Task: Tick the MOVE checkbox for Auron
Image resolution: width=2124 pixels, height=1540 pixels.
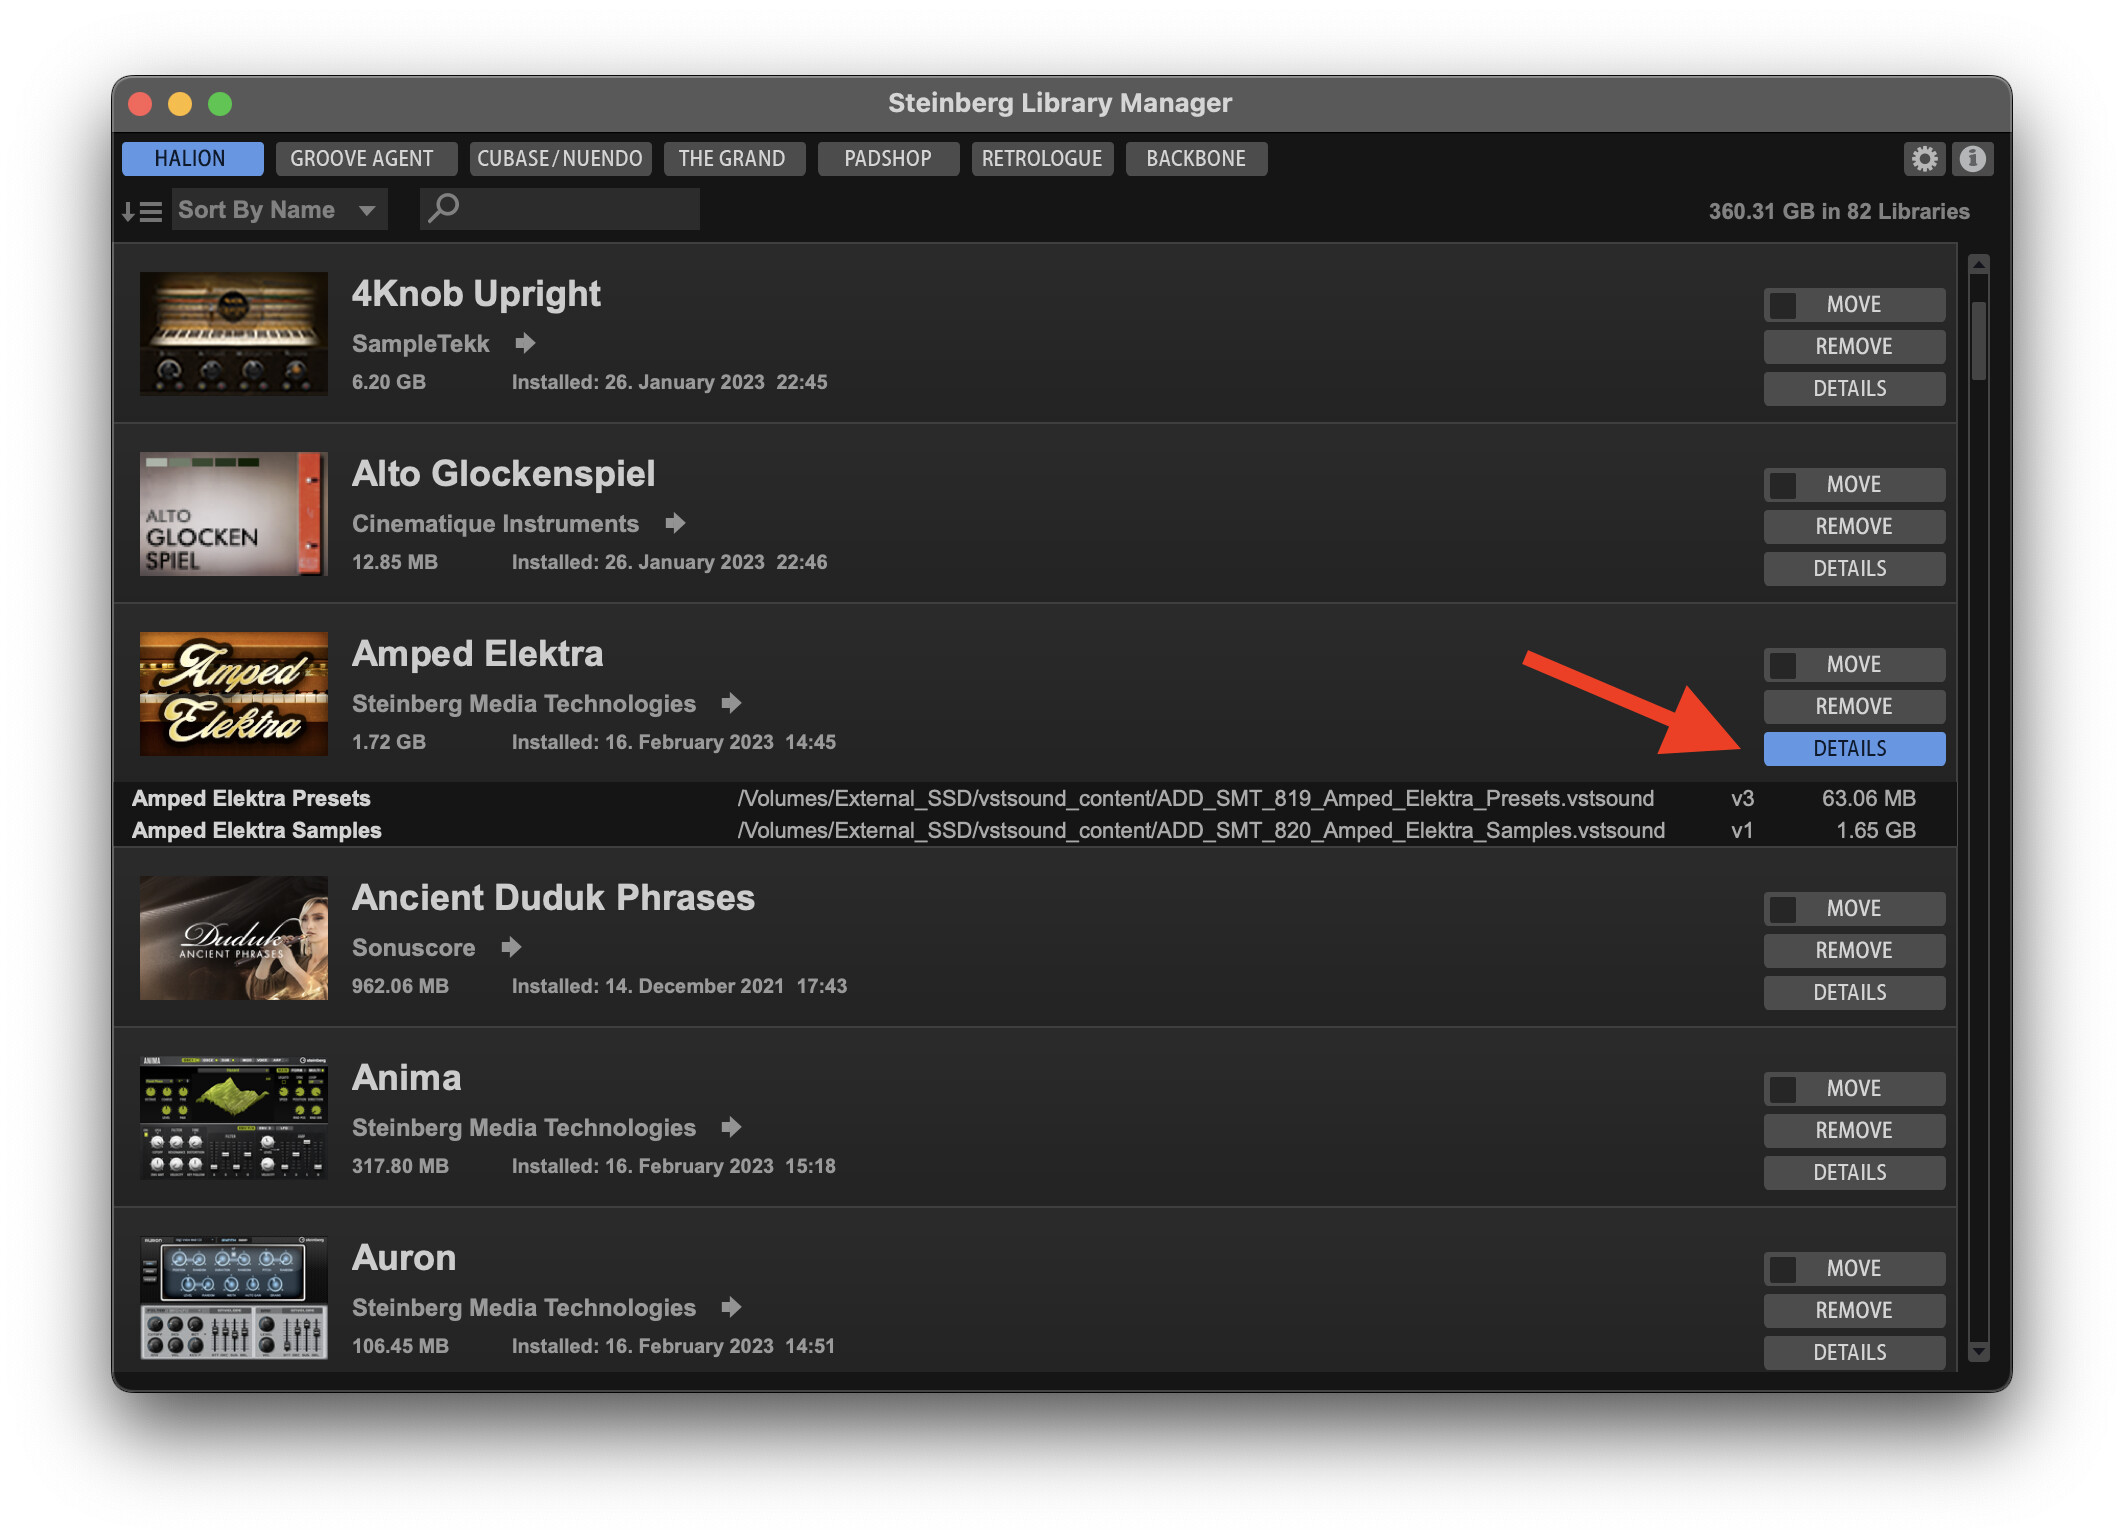Action: pyautogui.click(x=1783, y=1269)
